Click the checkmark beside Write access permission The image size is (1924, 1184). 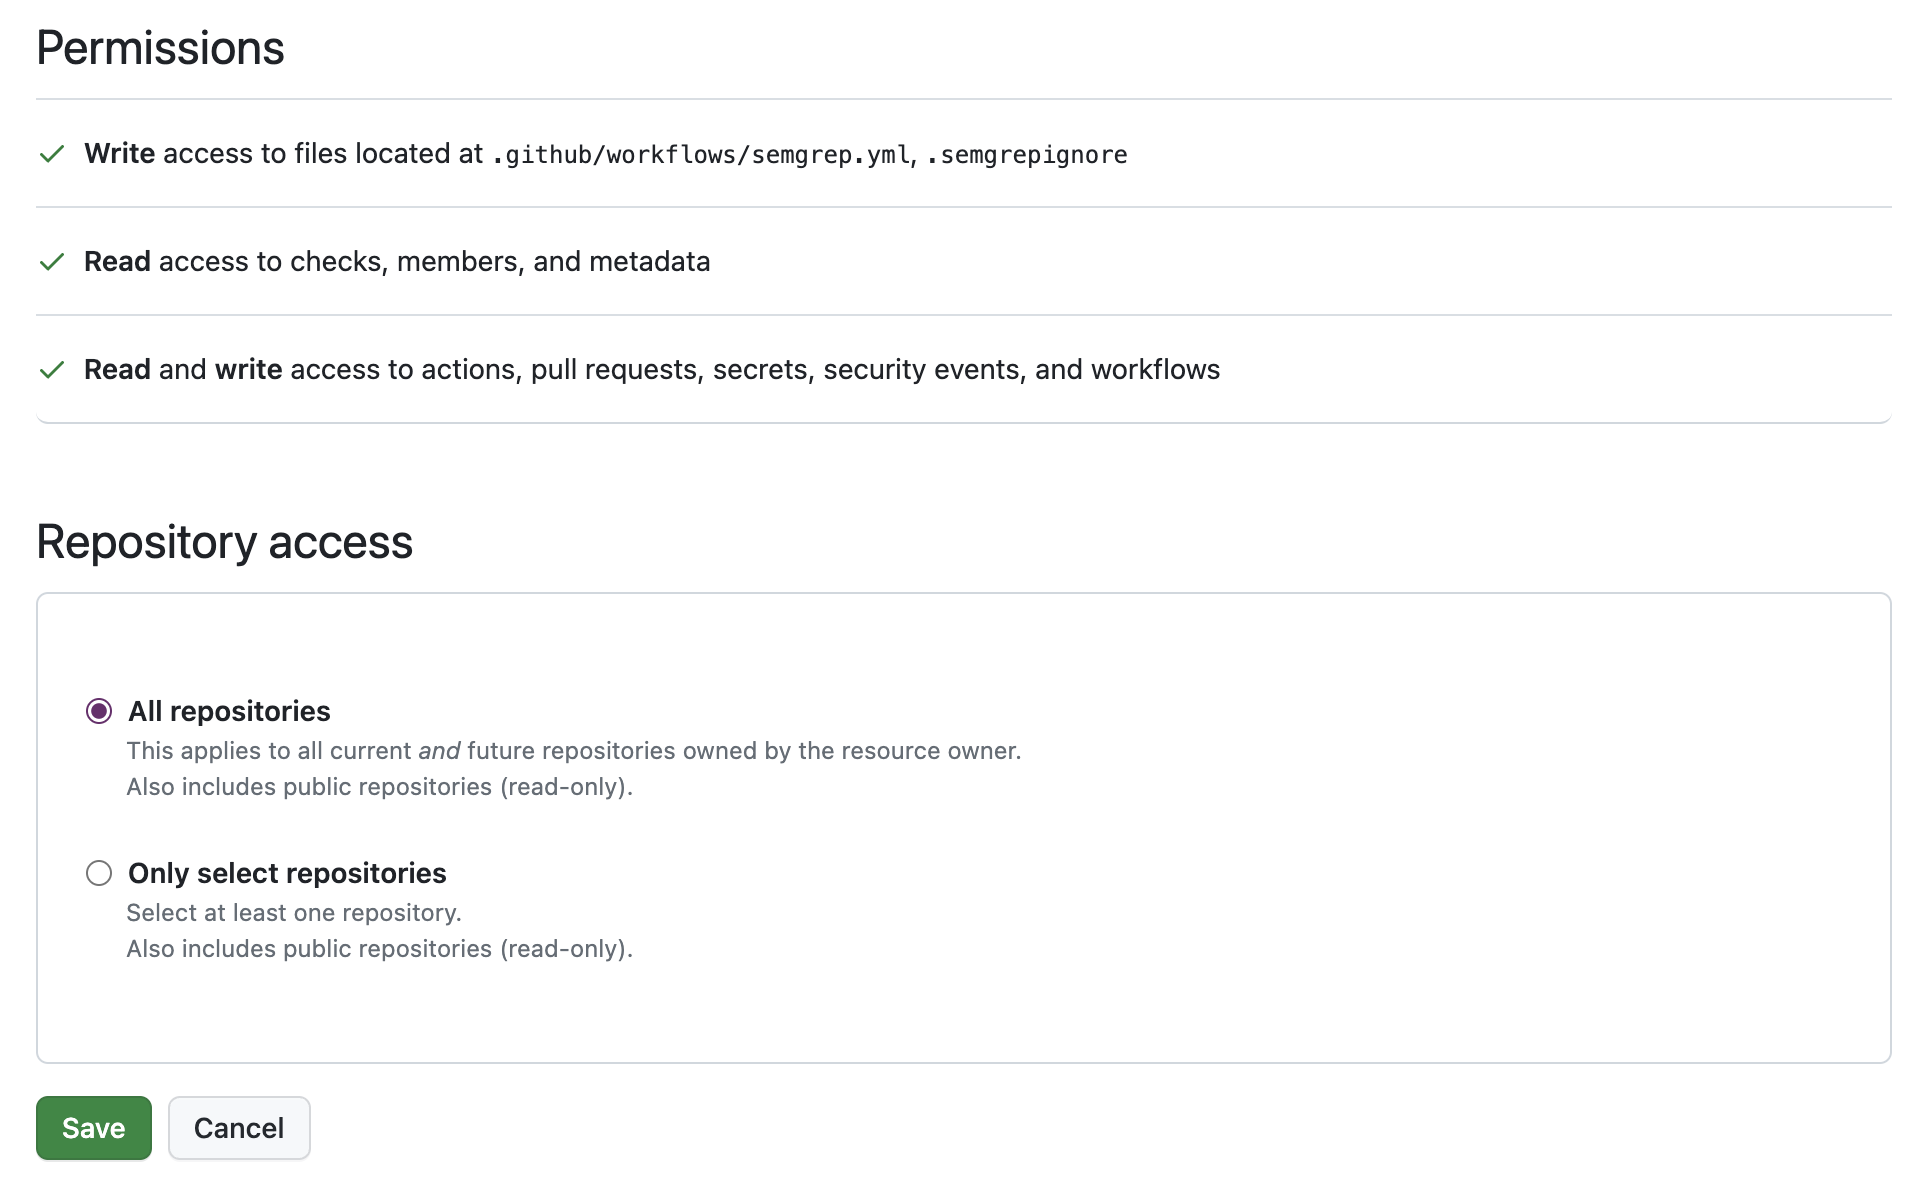pyautogui.click(x=53, y=154)
